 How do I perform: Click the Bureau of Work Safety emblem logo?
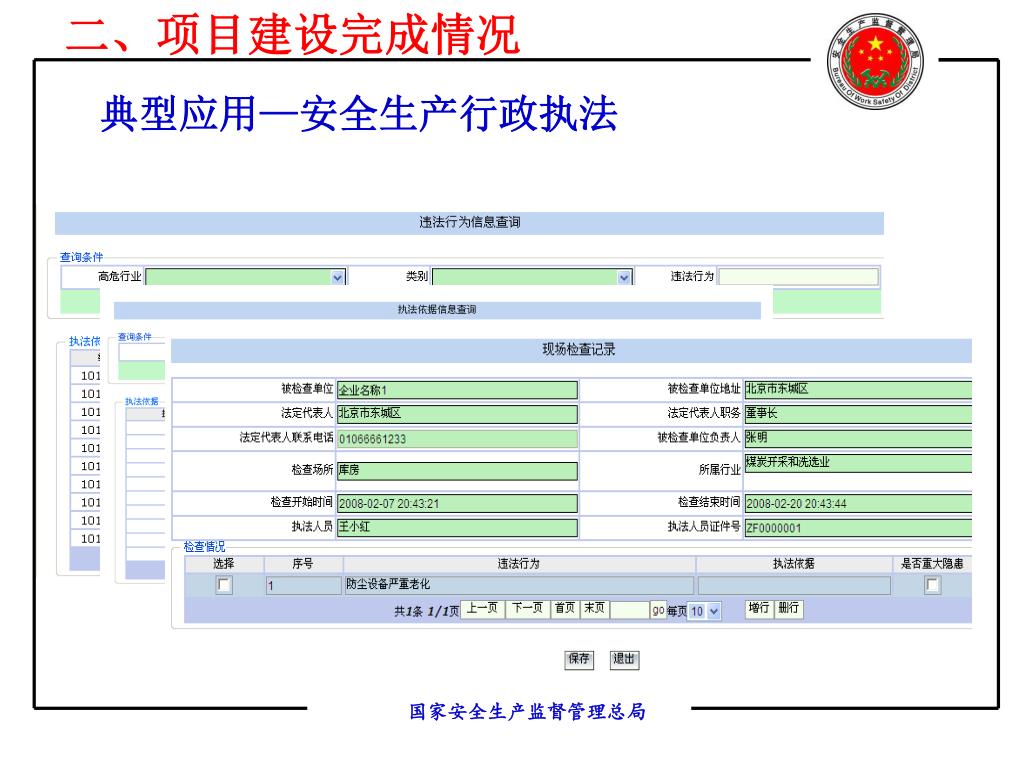875,61
